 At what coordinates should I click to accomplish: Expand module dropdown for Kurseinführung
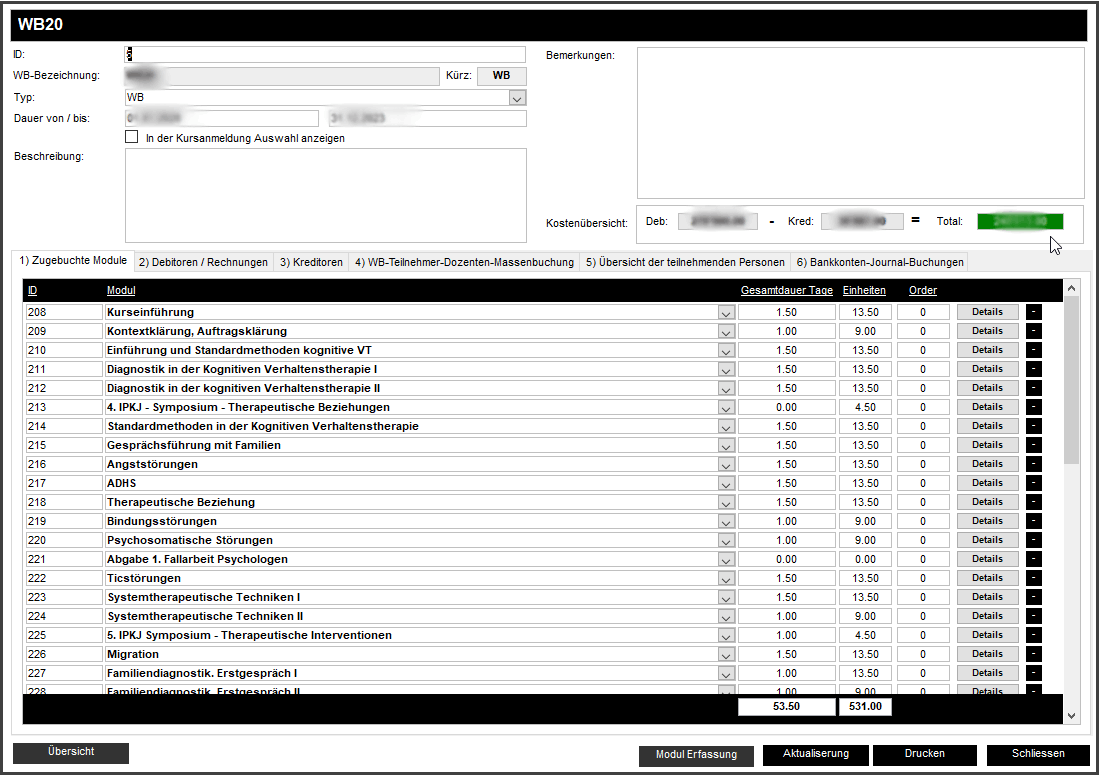pyautogui.click(x=726, y=313)
